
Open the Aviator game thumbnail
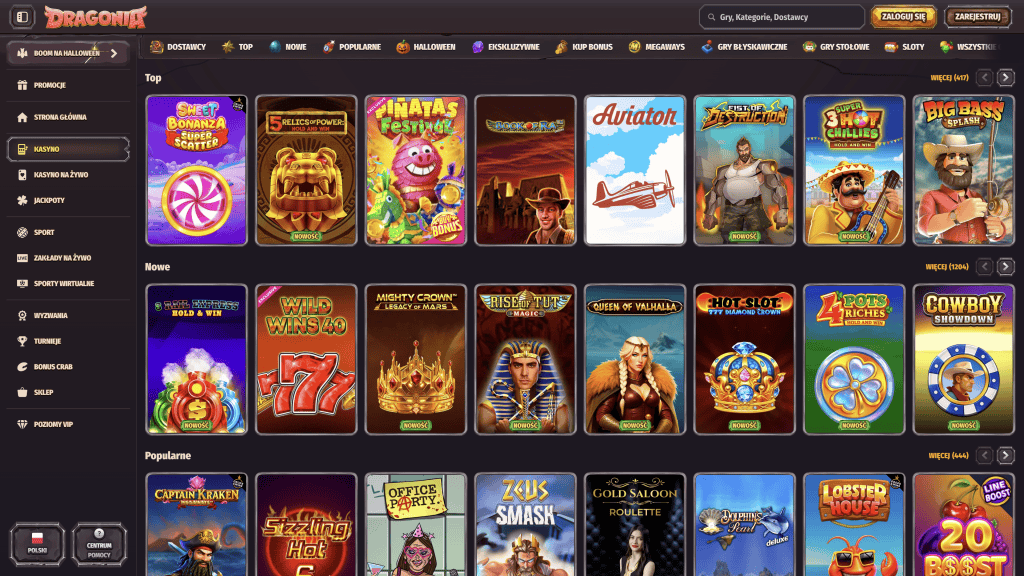635,170
